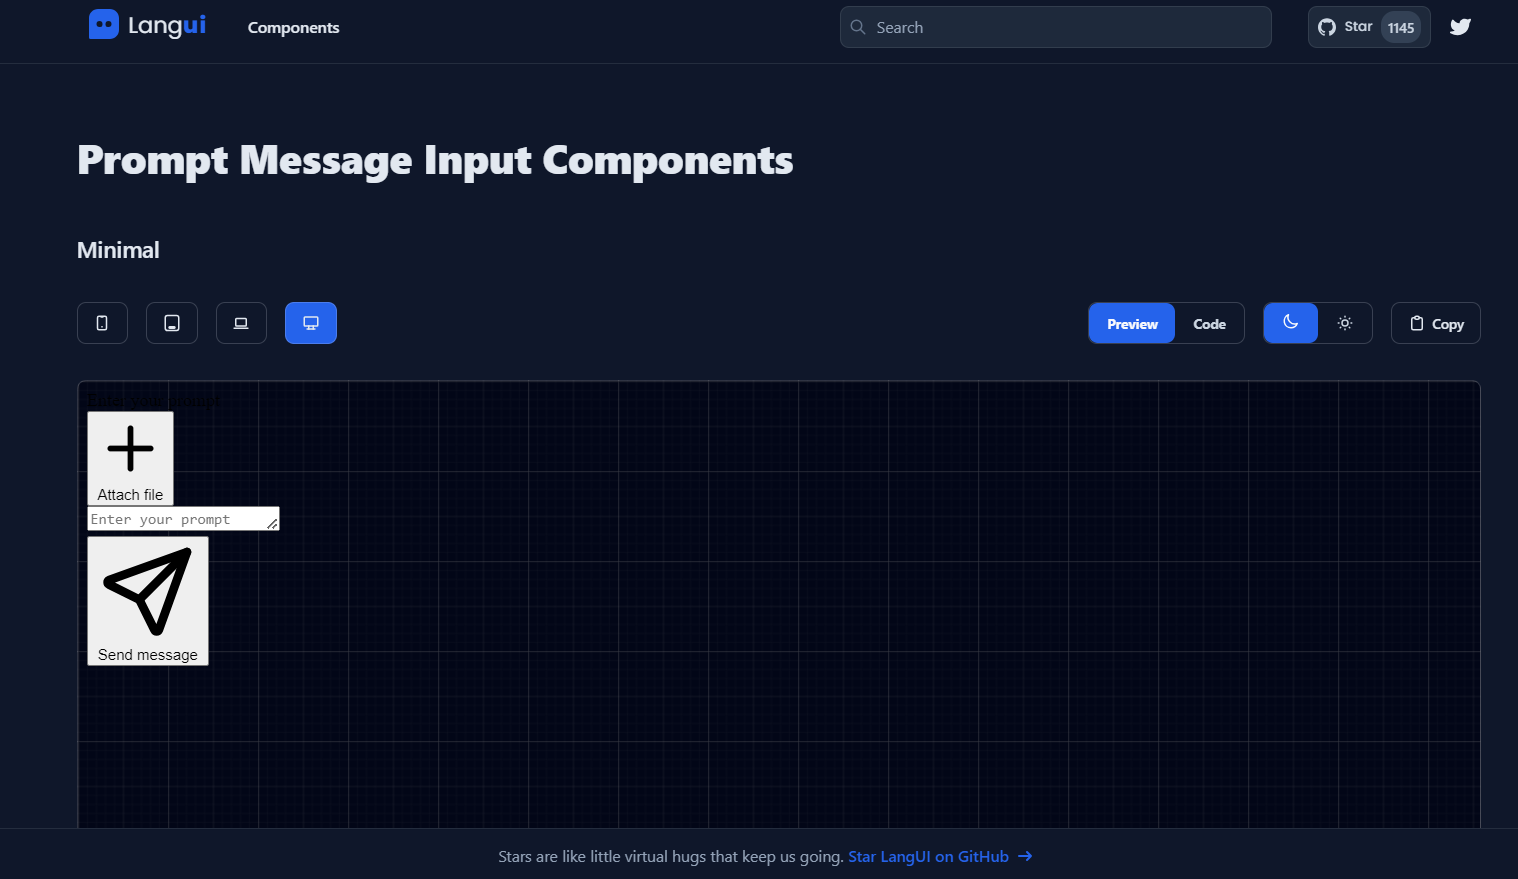Click the magnifier icon in search bar
This screenshot has height=879, width=1518.
pyautogui.click(x=858, y=27)
